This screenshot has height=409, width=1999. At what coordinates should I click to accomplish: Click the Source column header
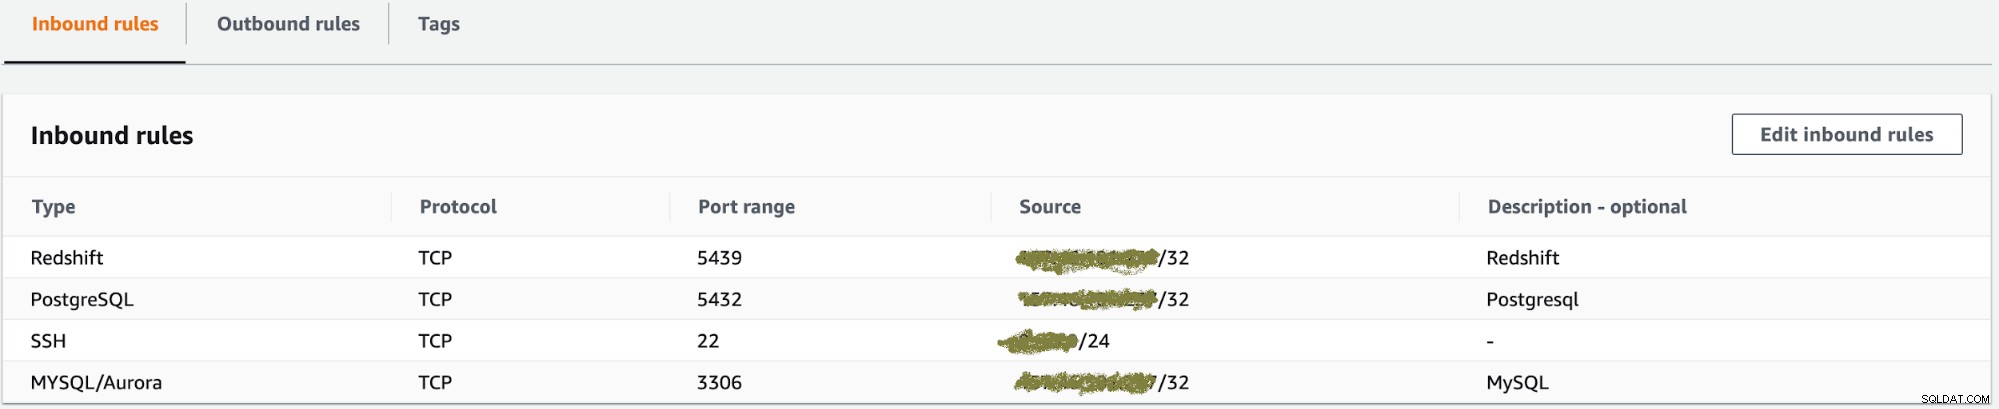(x=1049, y=207)
